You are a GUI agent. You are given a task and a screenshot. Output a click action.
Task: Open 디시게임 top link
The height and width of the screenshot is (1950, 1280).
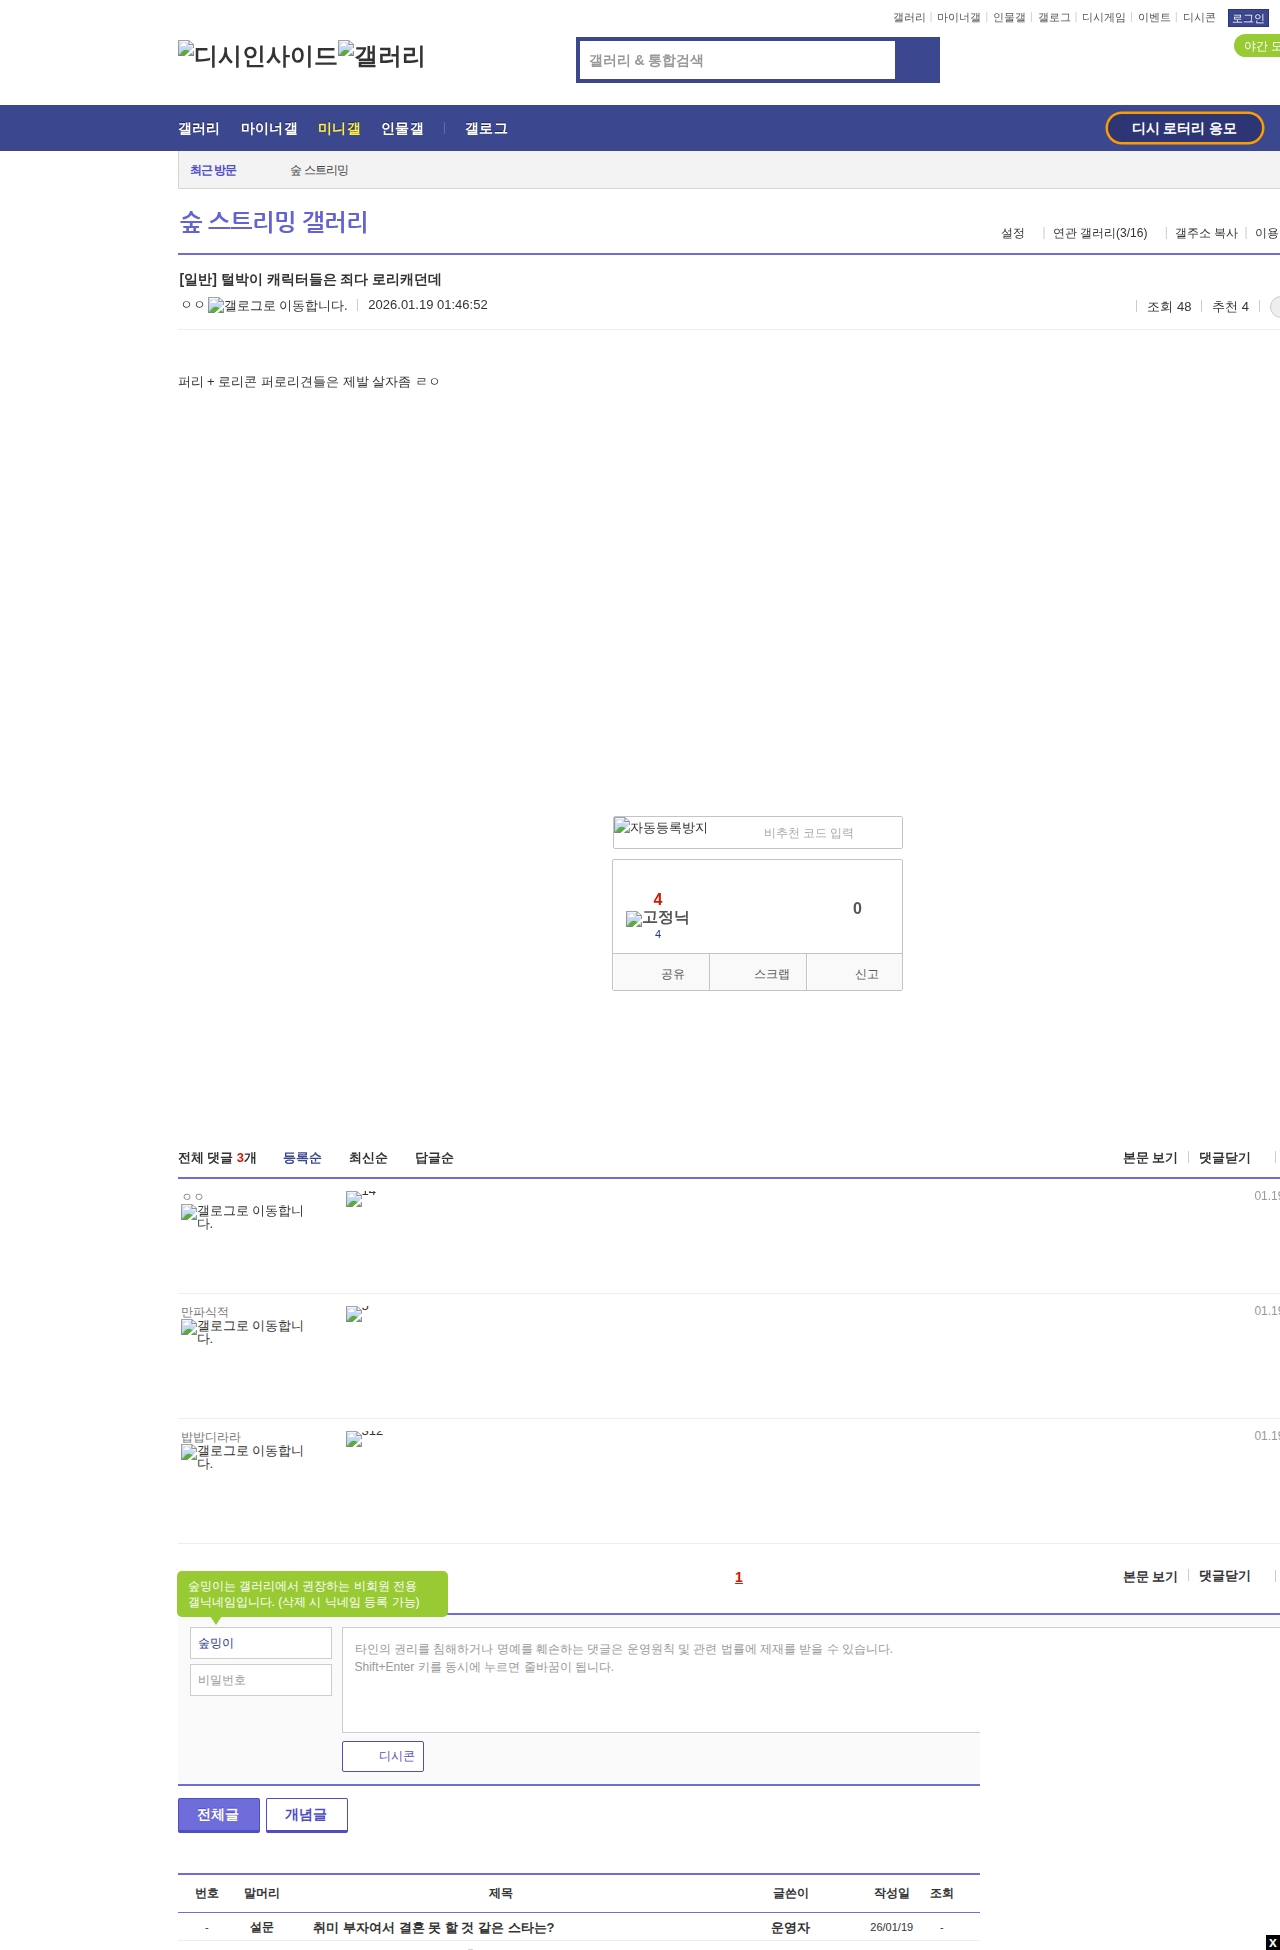[1103, 18]
